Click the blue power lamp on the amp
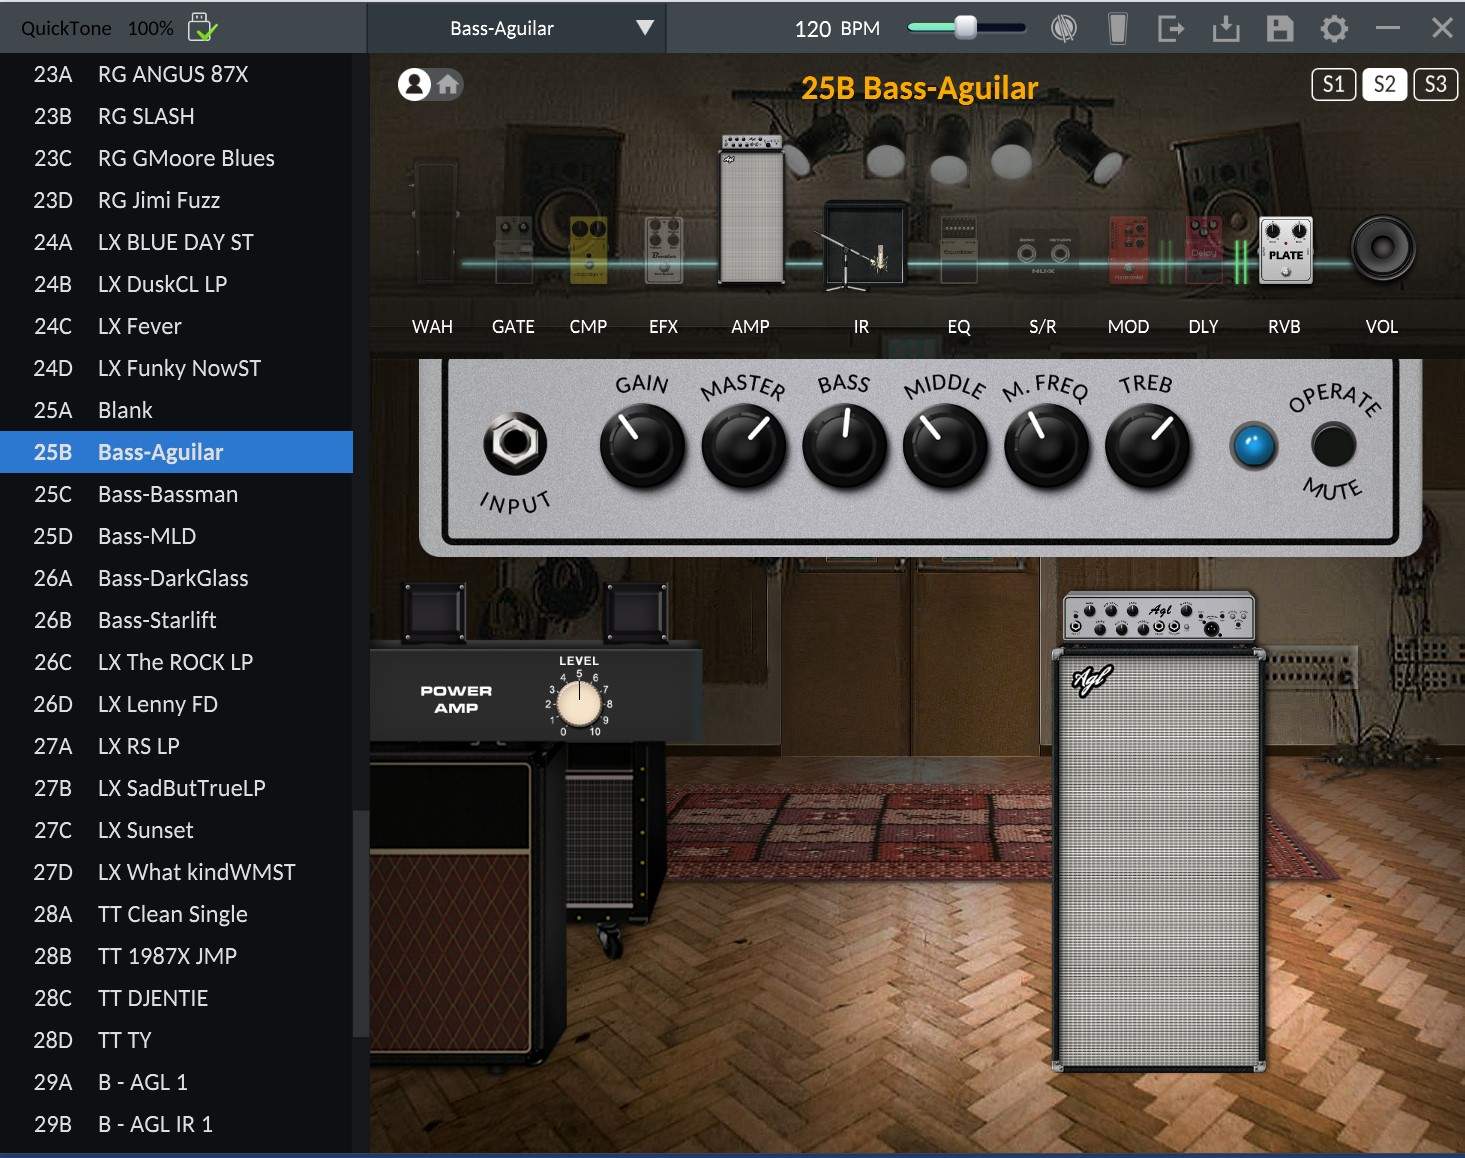 pyautogui.click(x=1254, y=446)
